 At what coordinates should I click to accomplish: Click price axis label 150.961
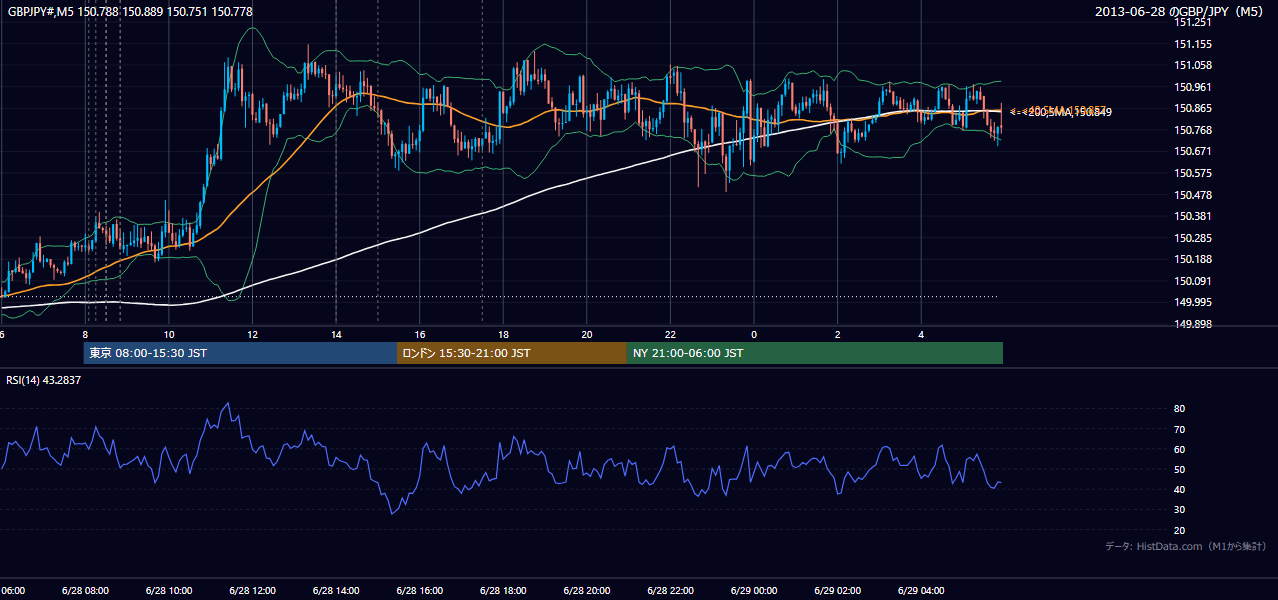coord(1194,87)
